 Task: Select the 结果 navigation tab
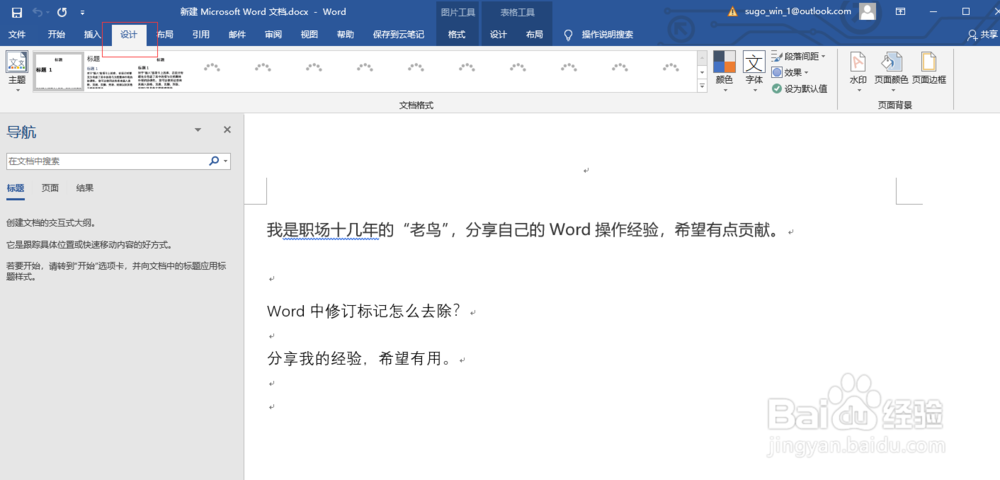[x=84, y=188]
